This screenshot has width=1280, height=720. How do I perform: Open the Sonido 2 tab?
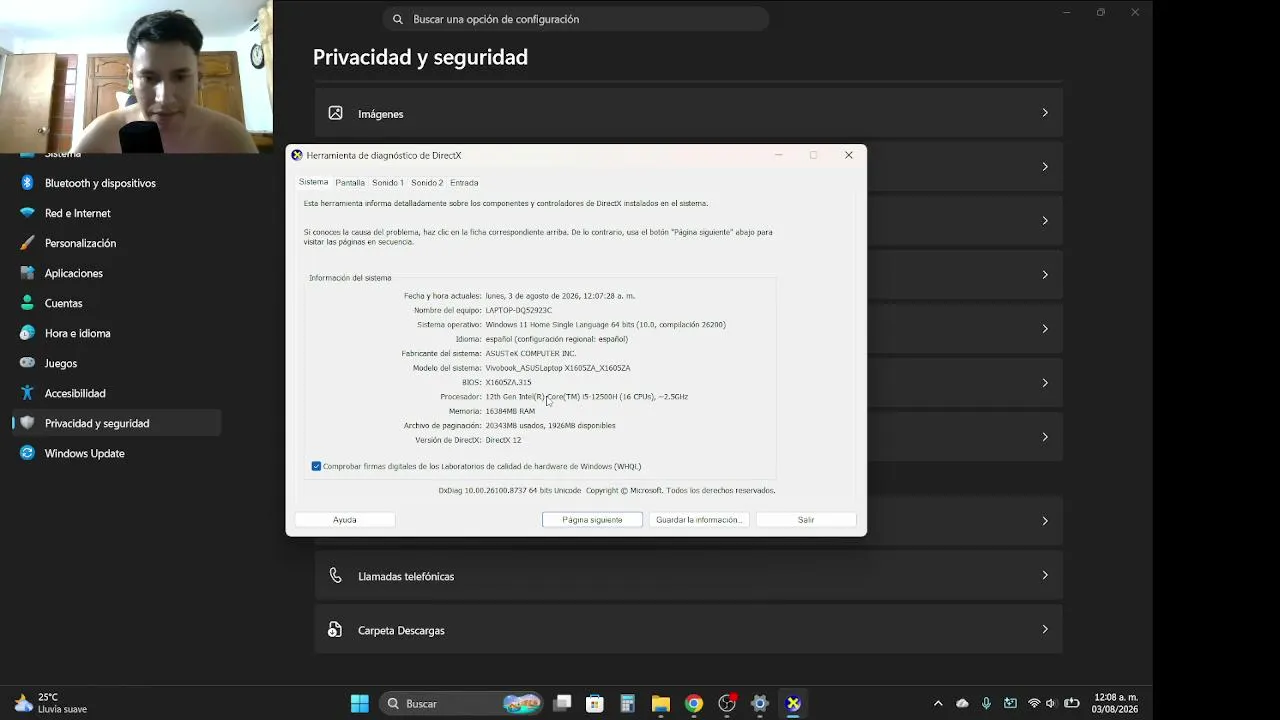coord(427,183)
